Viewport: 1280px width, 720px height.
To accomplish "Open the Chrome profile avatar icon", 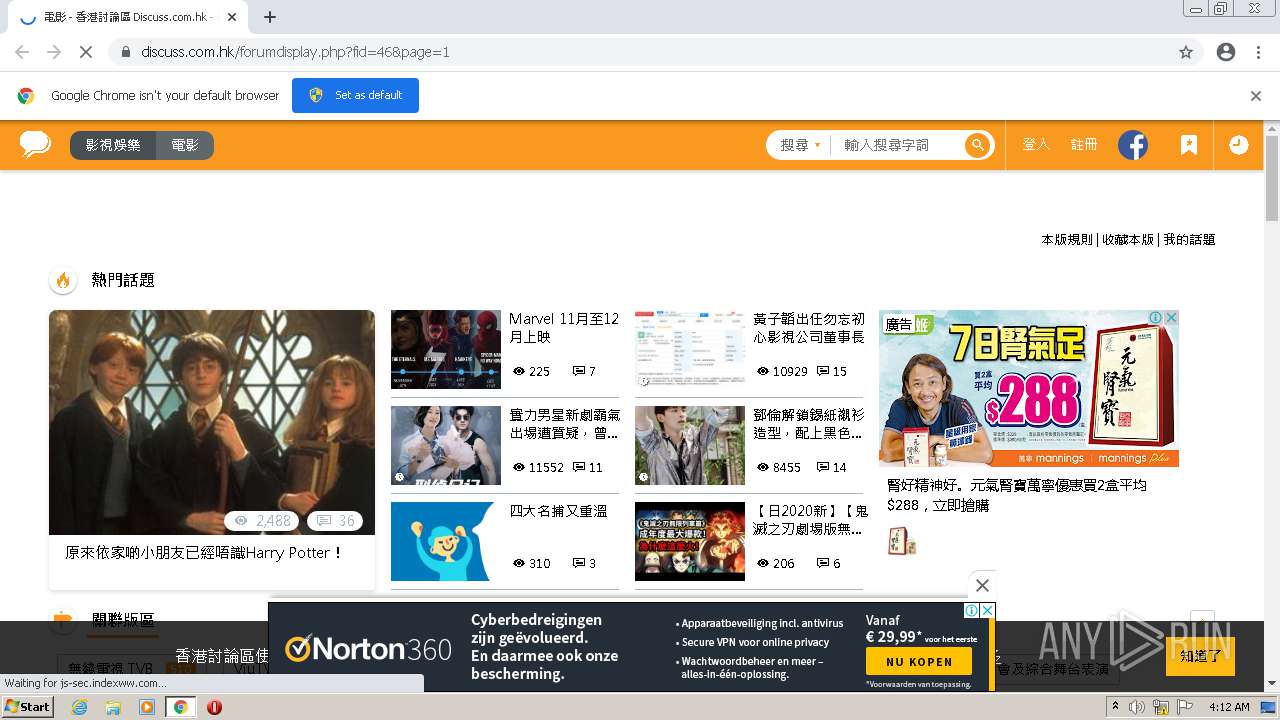I will click(x=1226, y=52).
